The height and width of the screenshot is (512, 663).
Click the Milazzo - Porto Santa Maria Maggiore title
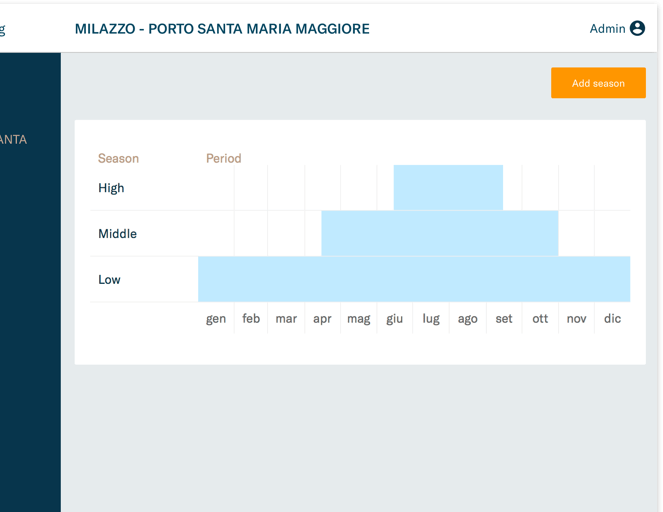(222, 29)
